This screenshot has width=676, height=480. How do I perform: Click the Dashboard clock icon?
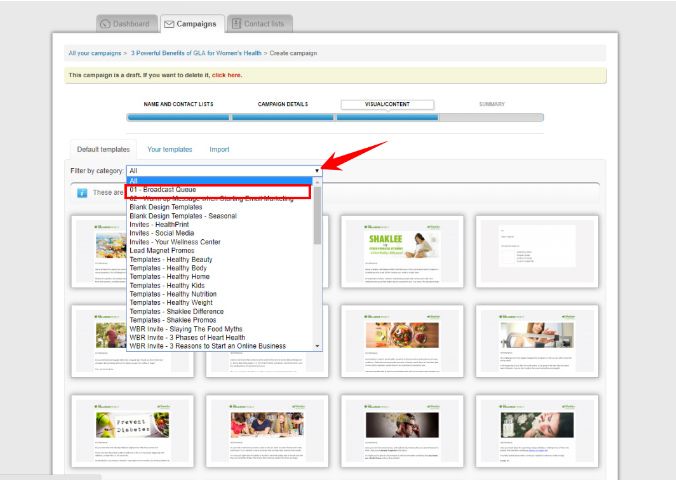point(105,24)
